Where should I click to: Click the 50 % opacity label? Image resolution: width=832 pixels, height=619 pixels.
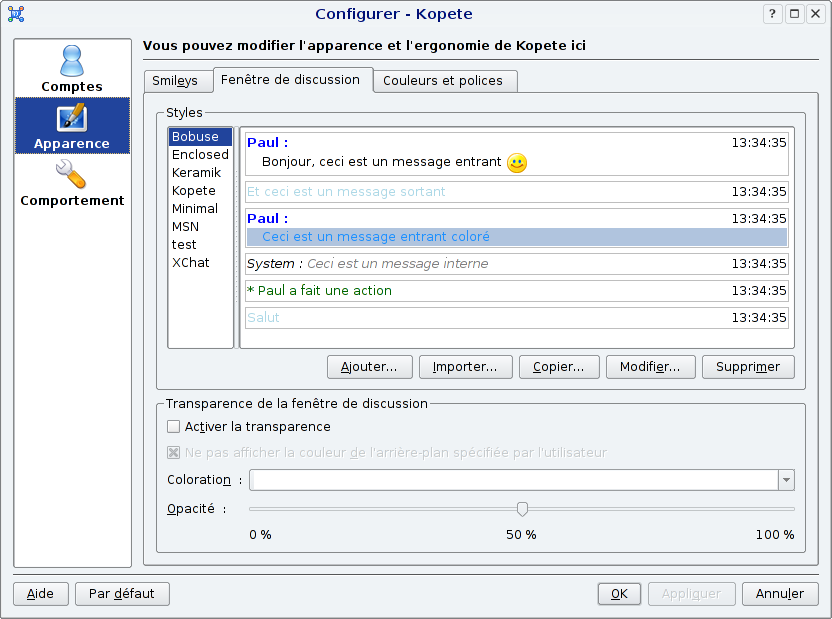click(521, 535)
